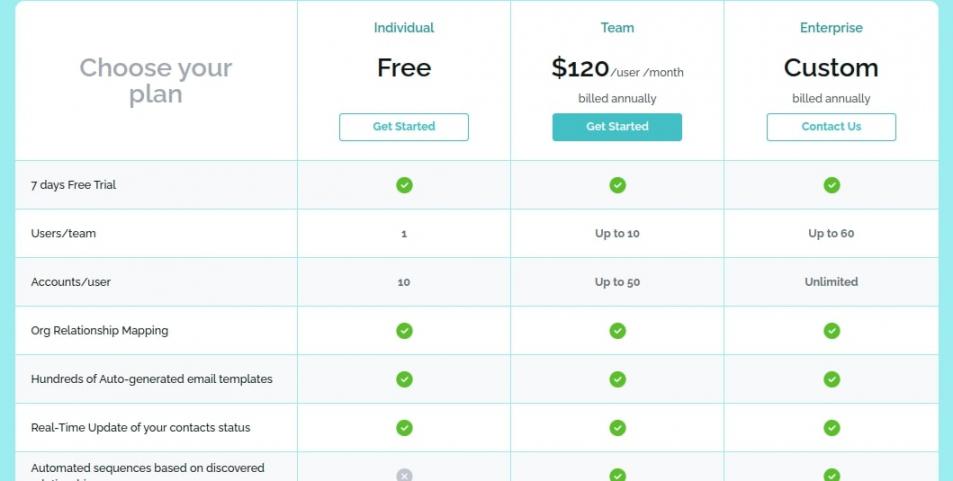Click the Team plan's "Up to 50" accounts value
Image resolution: width=953 pixels, height=481 pixels.
click(618, 282)
